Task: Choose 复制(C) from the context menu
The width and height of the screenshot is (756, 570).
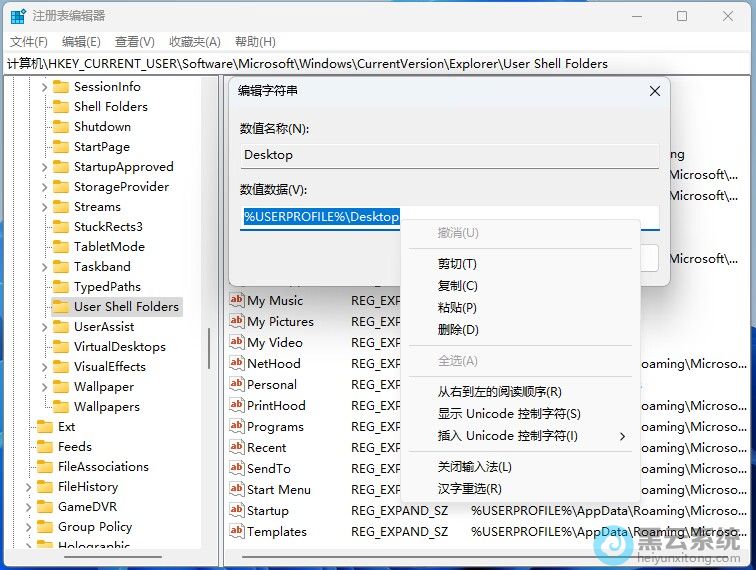Action: [457, 286]
